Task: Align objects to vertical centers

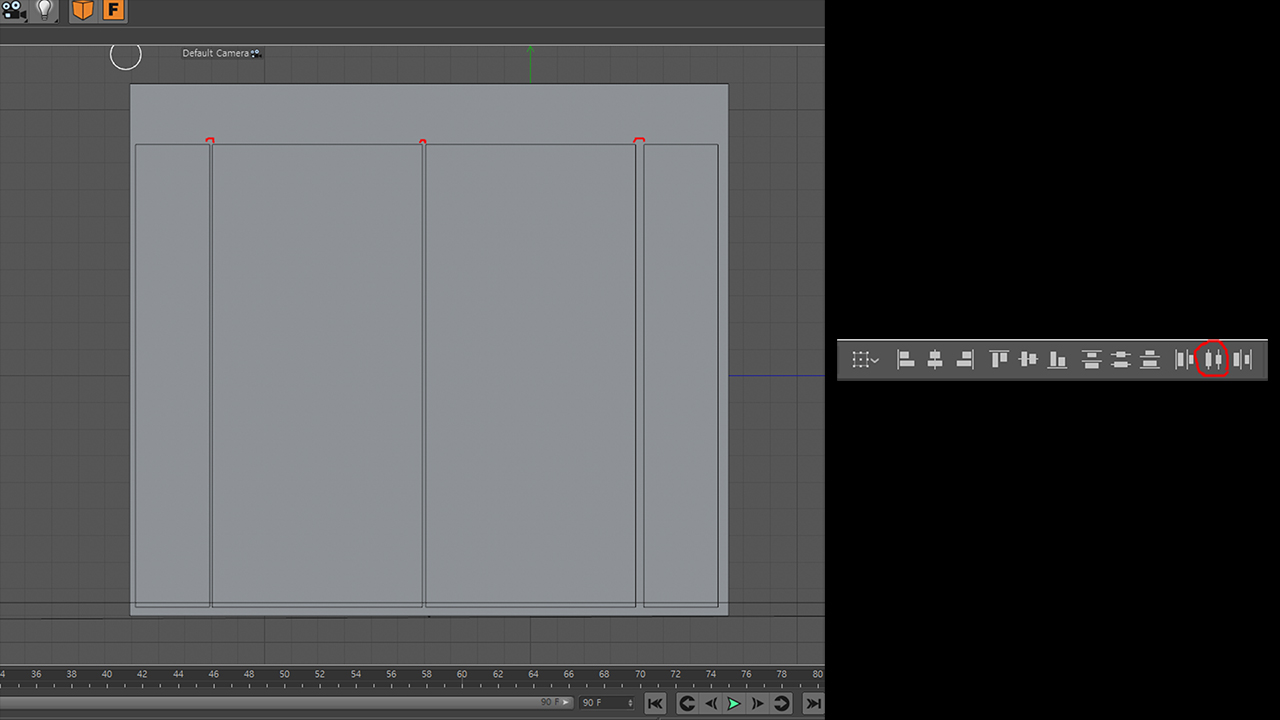Action: (x=1028, y=360)
